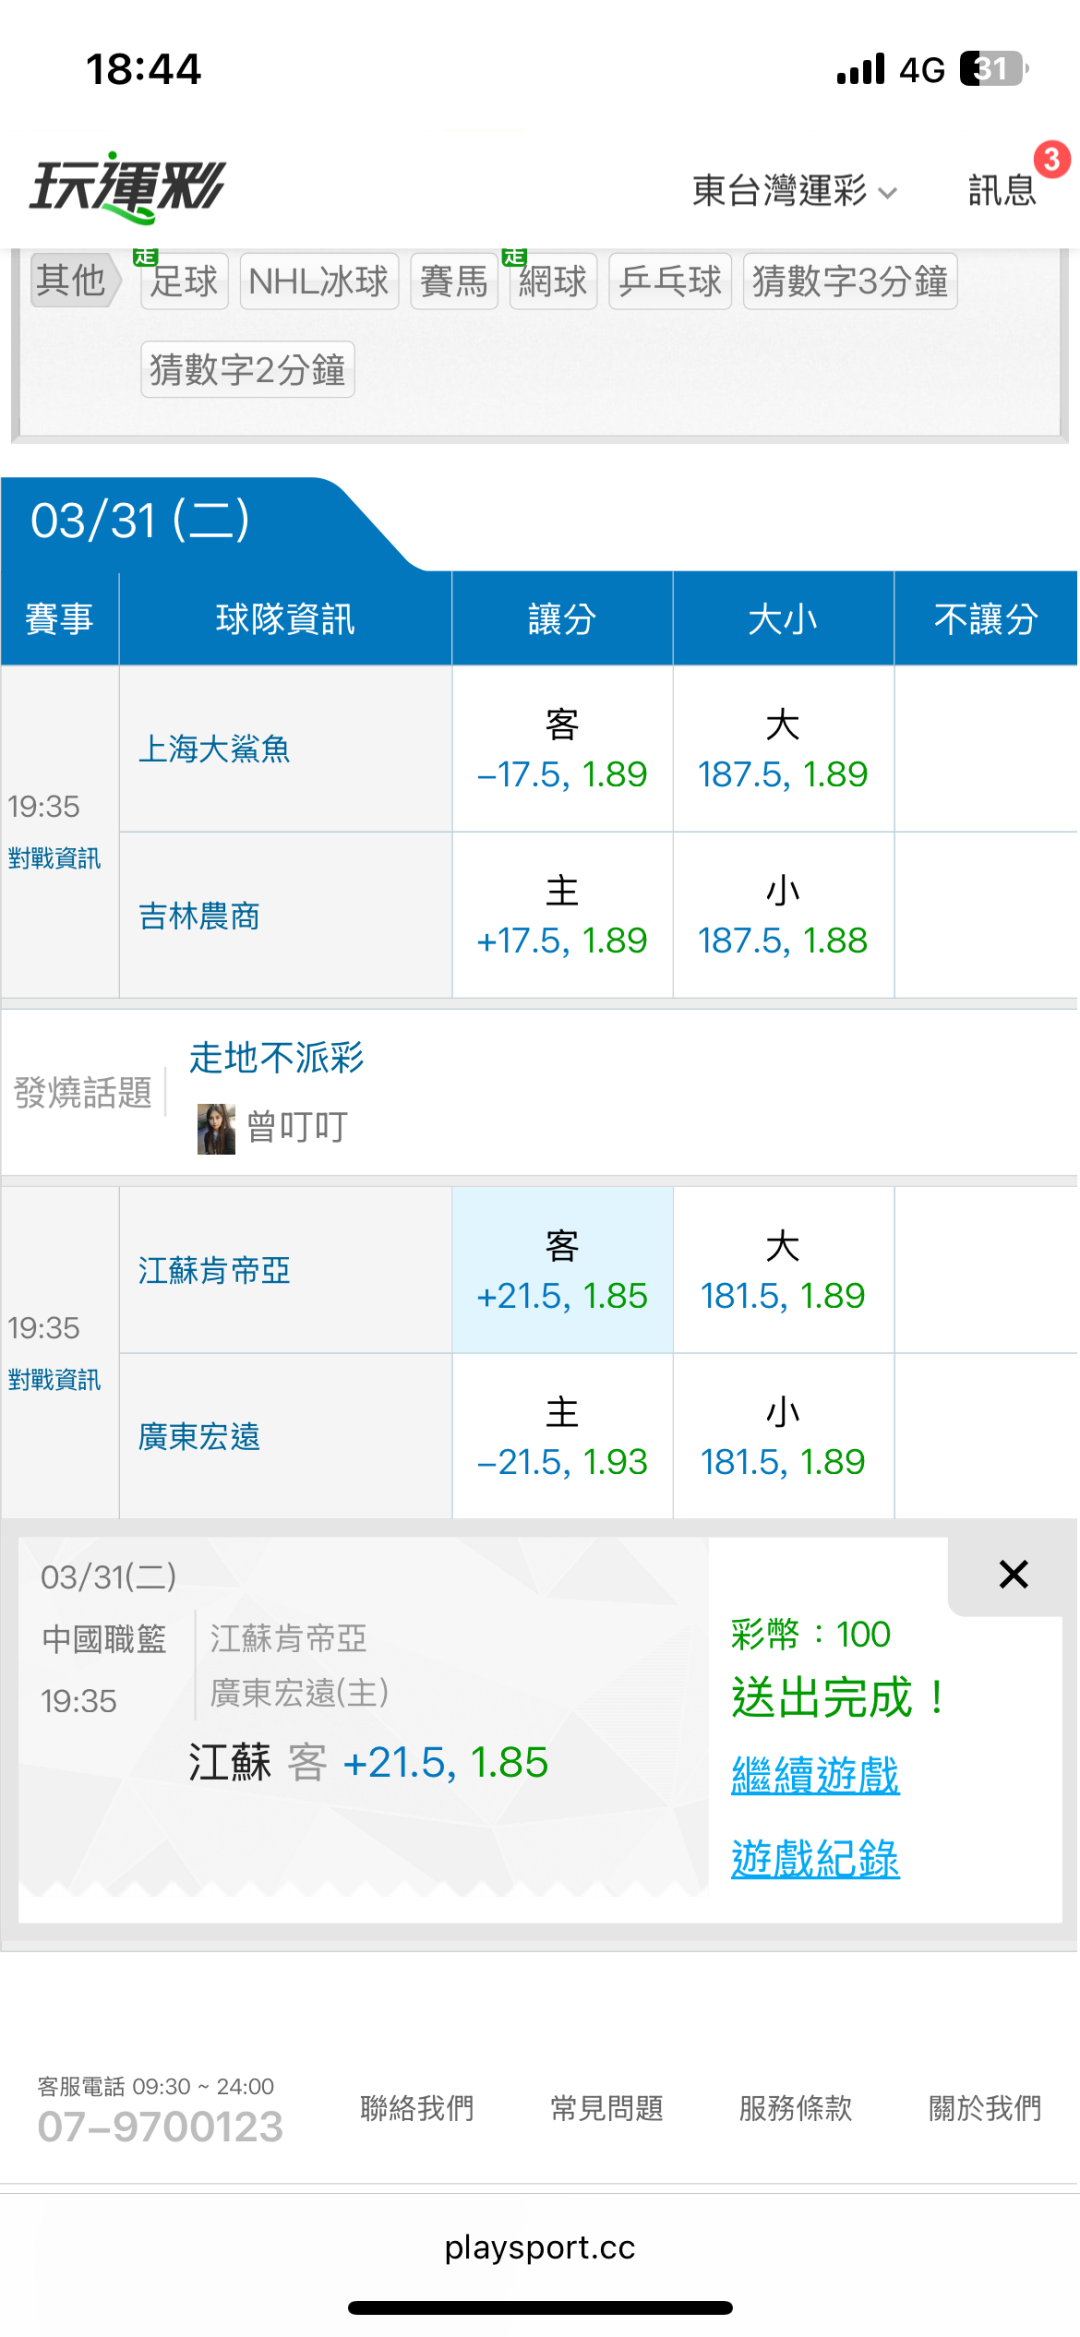Tap 曾叮叮 user avatar thumbnail
Image resolution: width=1080 pixels, height=2337 pixels.
click(x=216, y=1129)
